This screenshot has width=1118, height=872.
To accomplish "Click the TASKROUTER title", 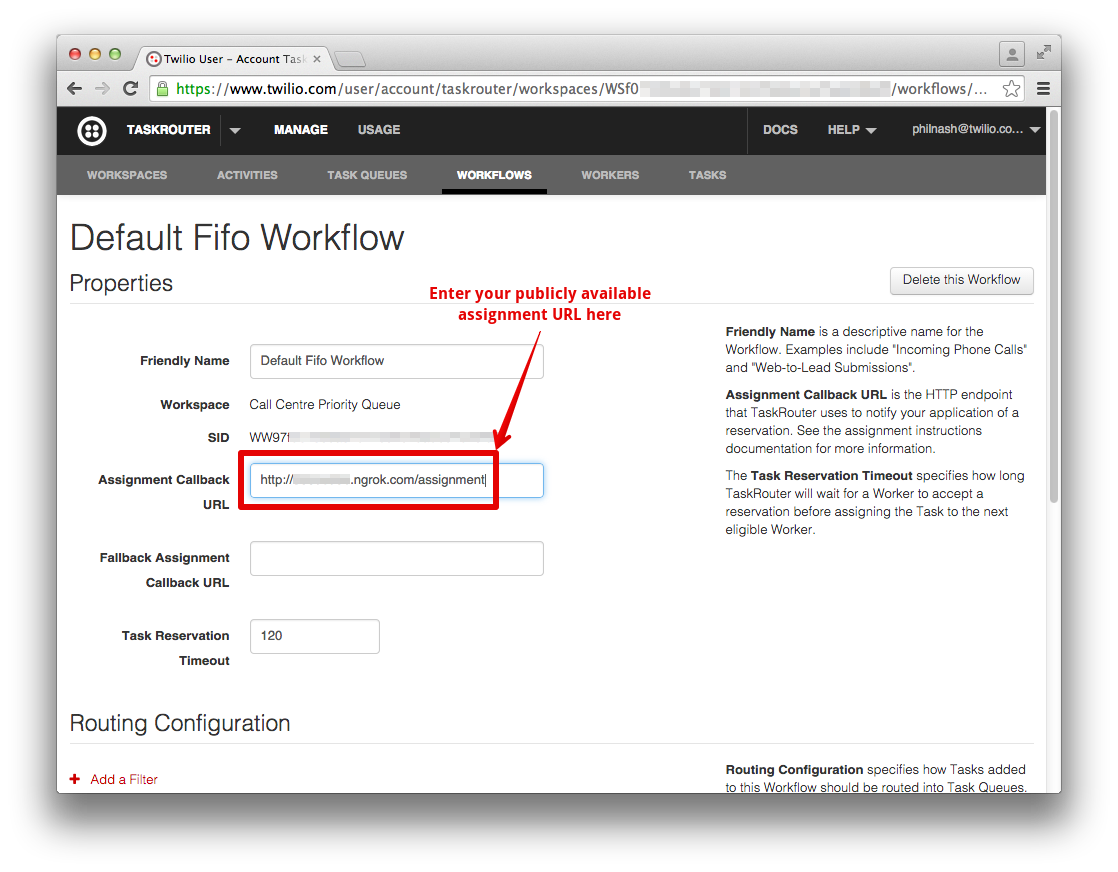I will pyautogui.click(x=168, y=130).
